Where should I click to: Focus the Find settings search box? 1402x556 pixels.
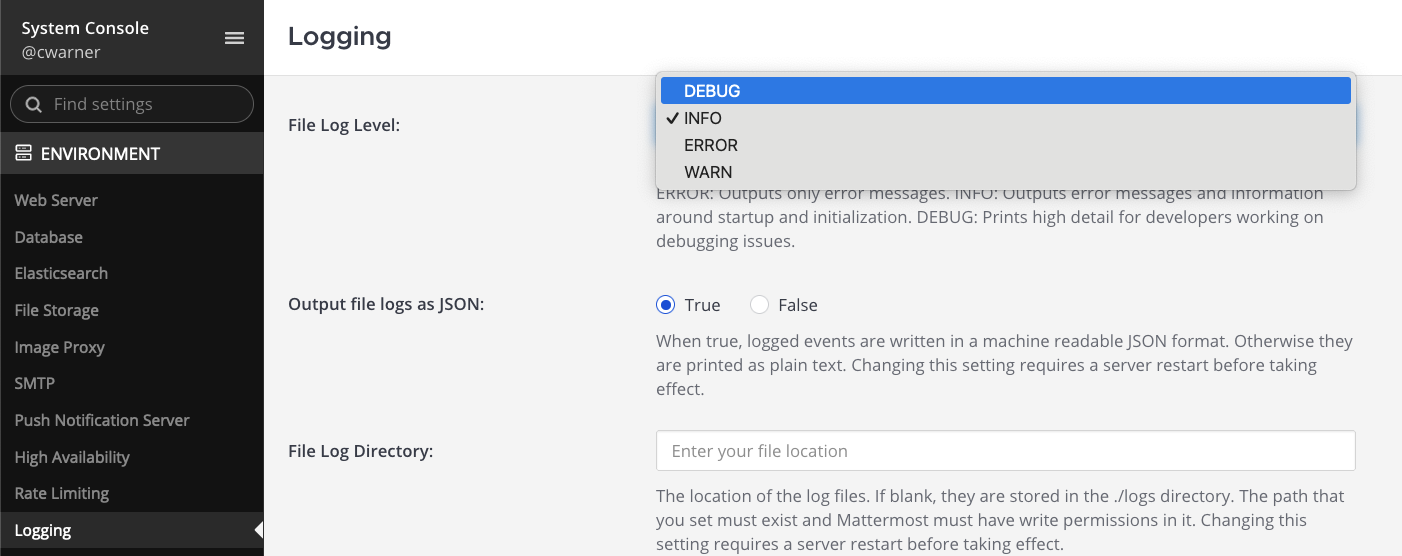(x=145, y=104)
